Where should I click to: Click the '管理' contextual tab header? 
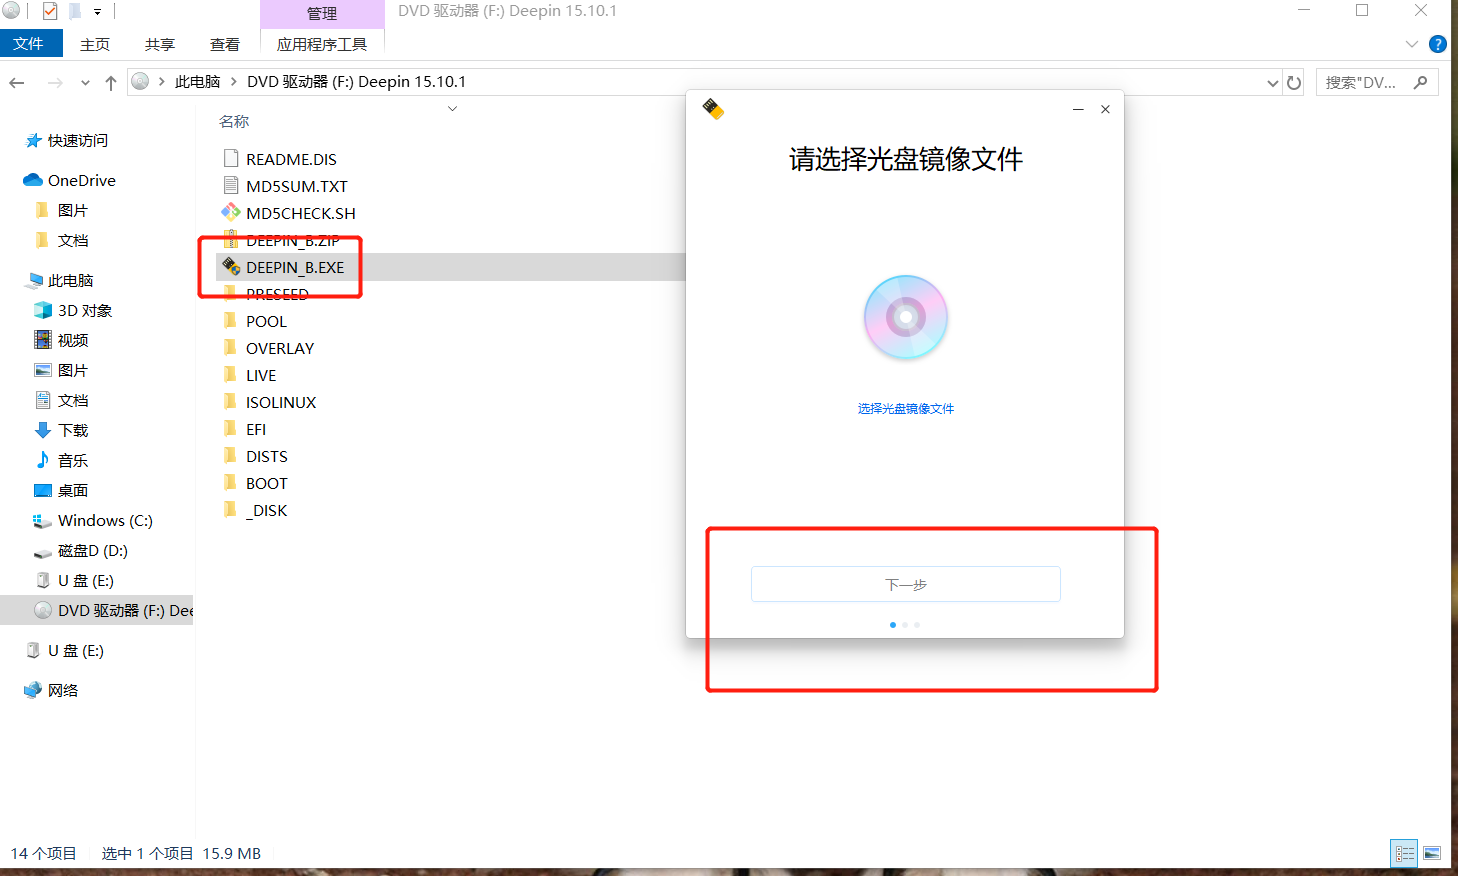(x=322, y=13)
